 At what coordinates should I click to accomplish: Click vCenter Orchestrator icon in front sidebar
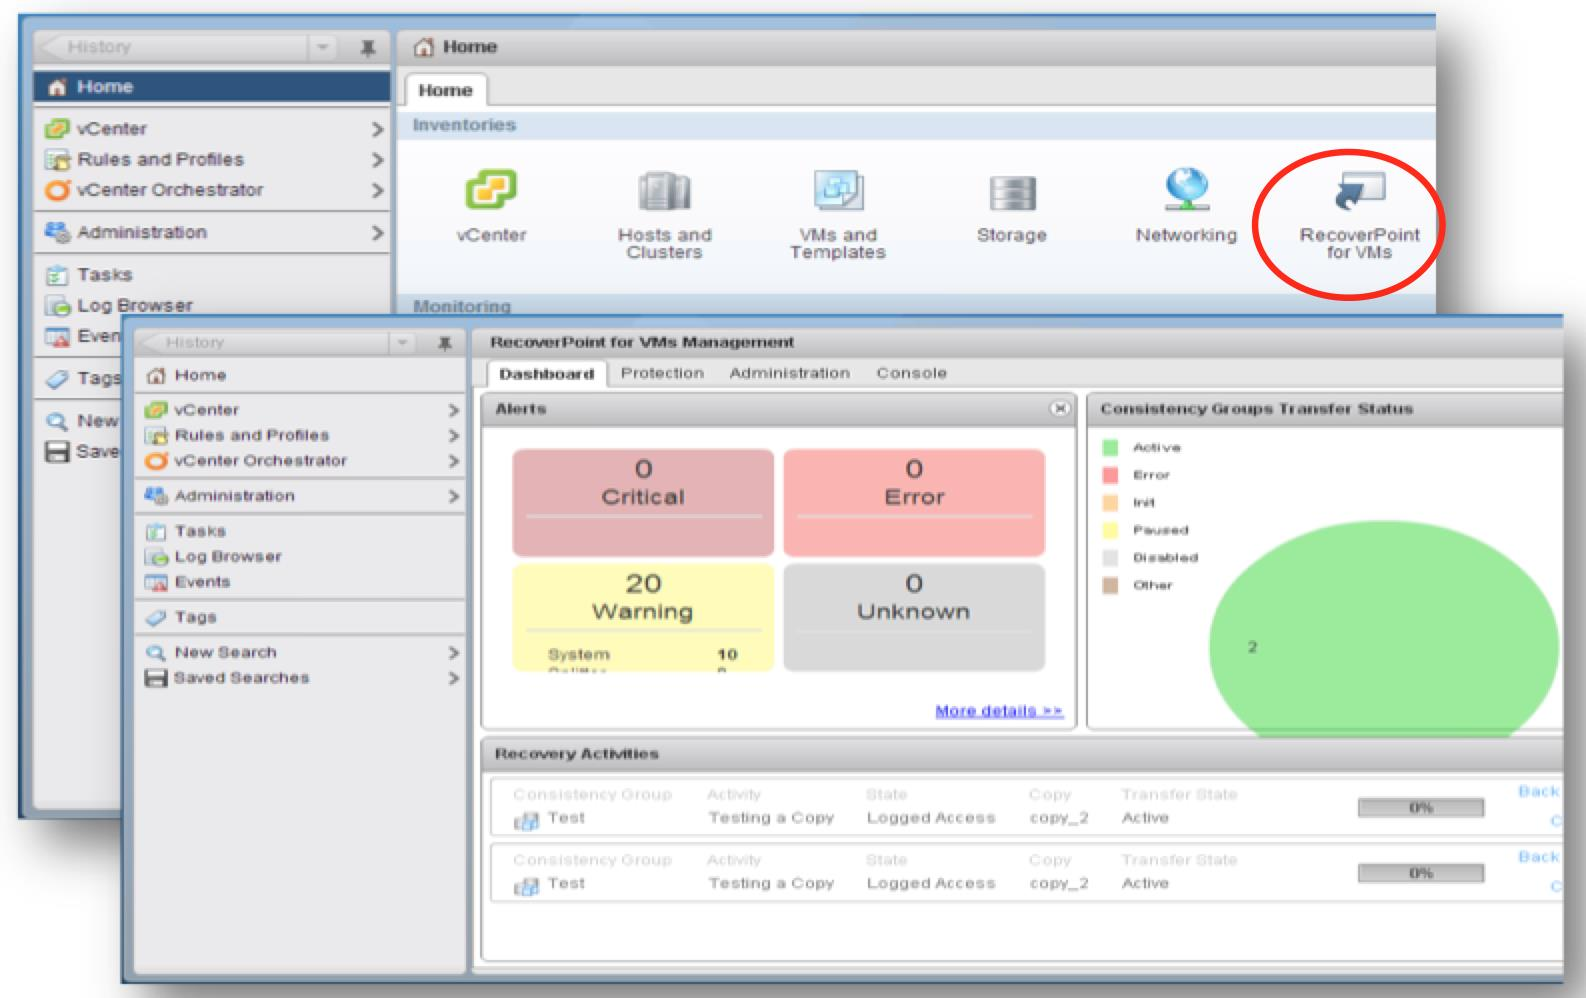(155, 461)
